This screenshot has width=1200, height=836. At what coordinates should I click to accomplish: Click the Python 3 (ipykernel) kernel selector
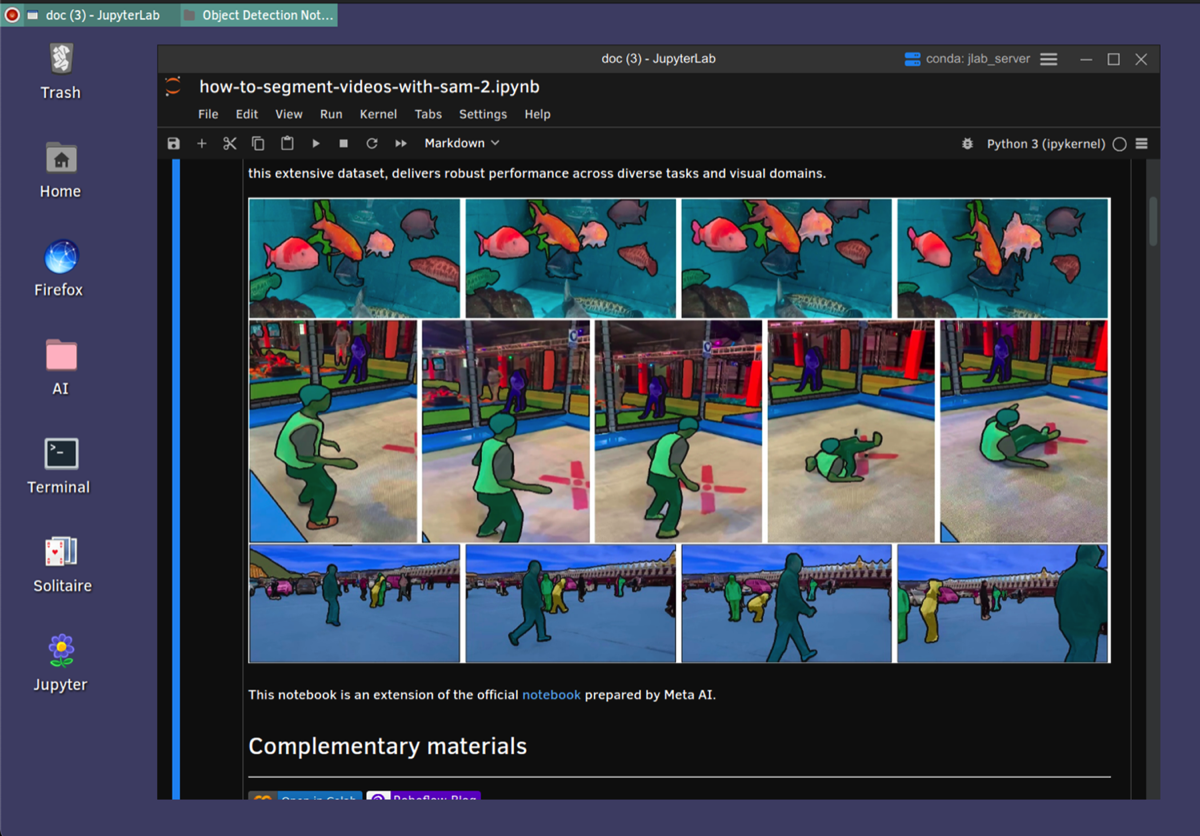point(1045,144)
